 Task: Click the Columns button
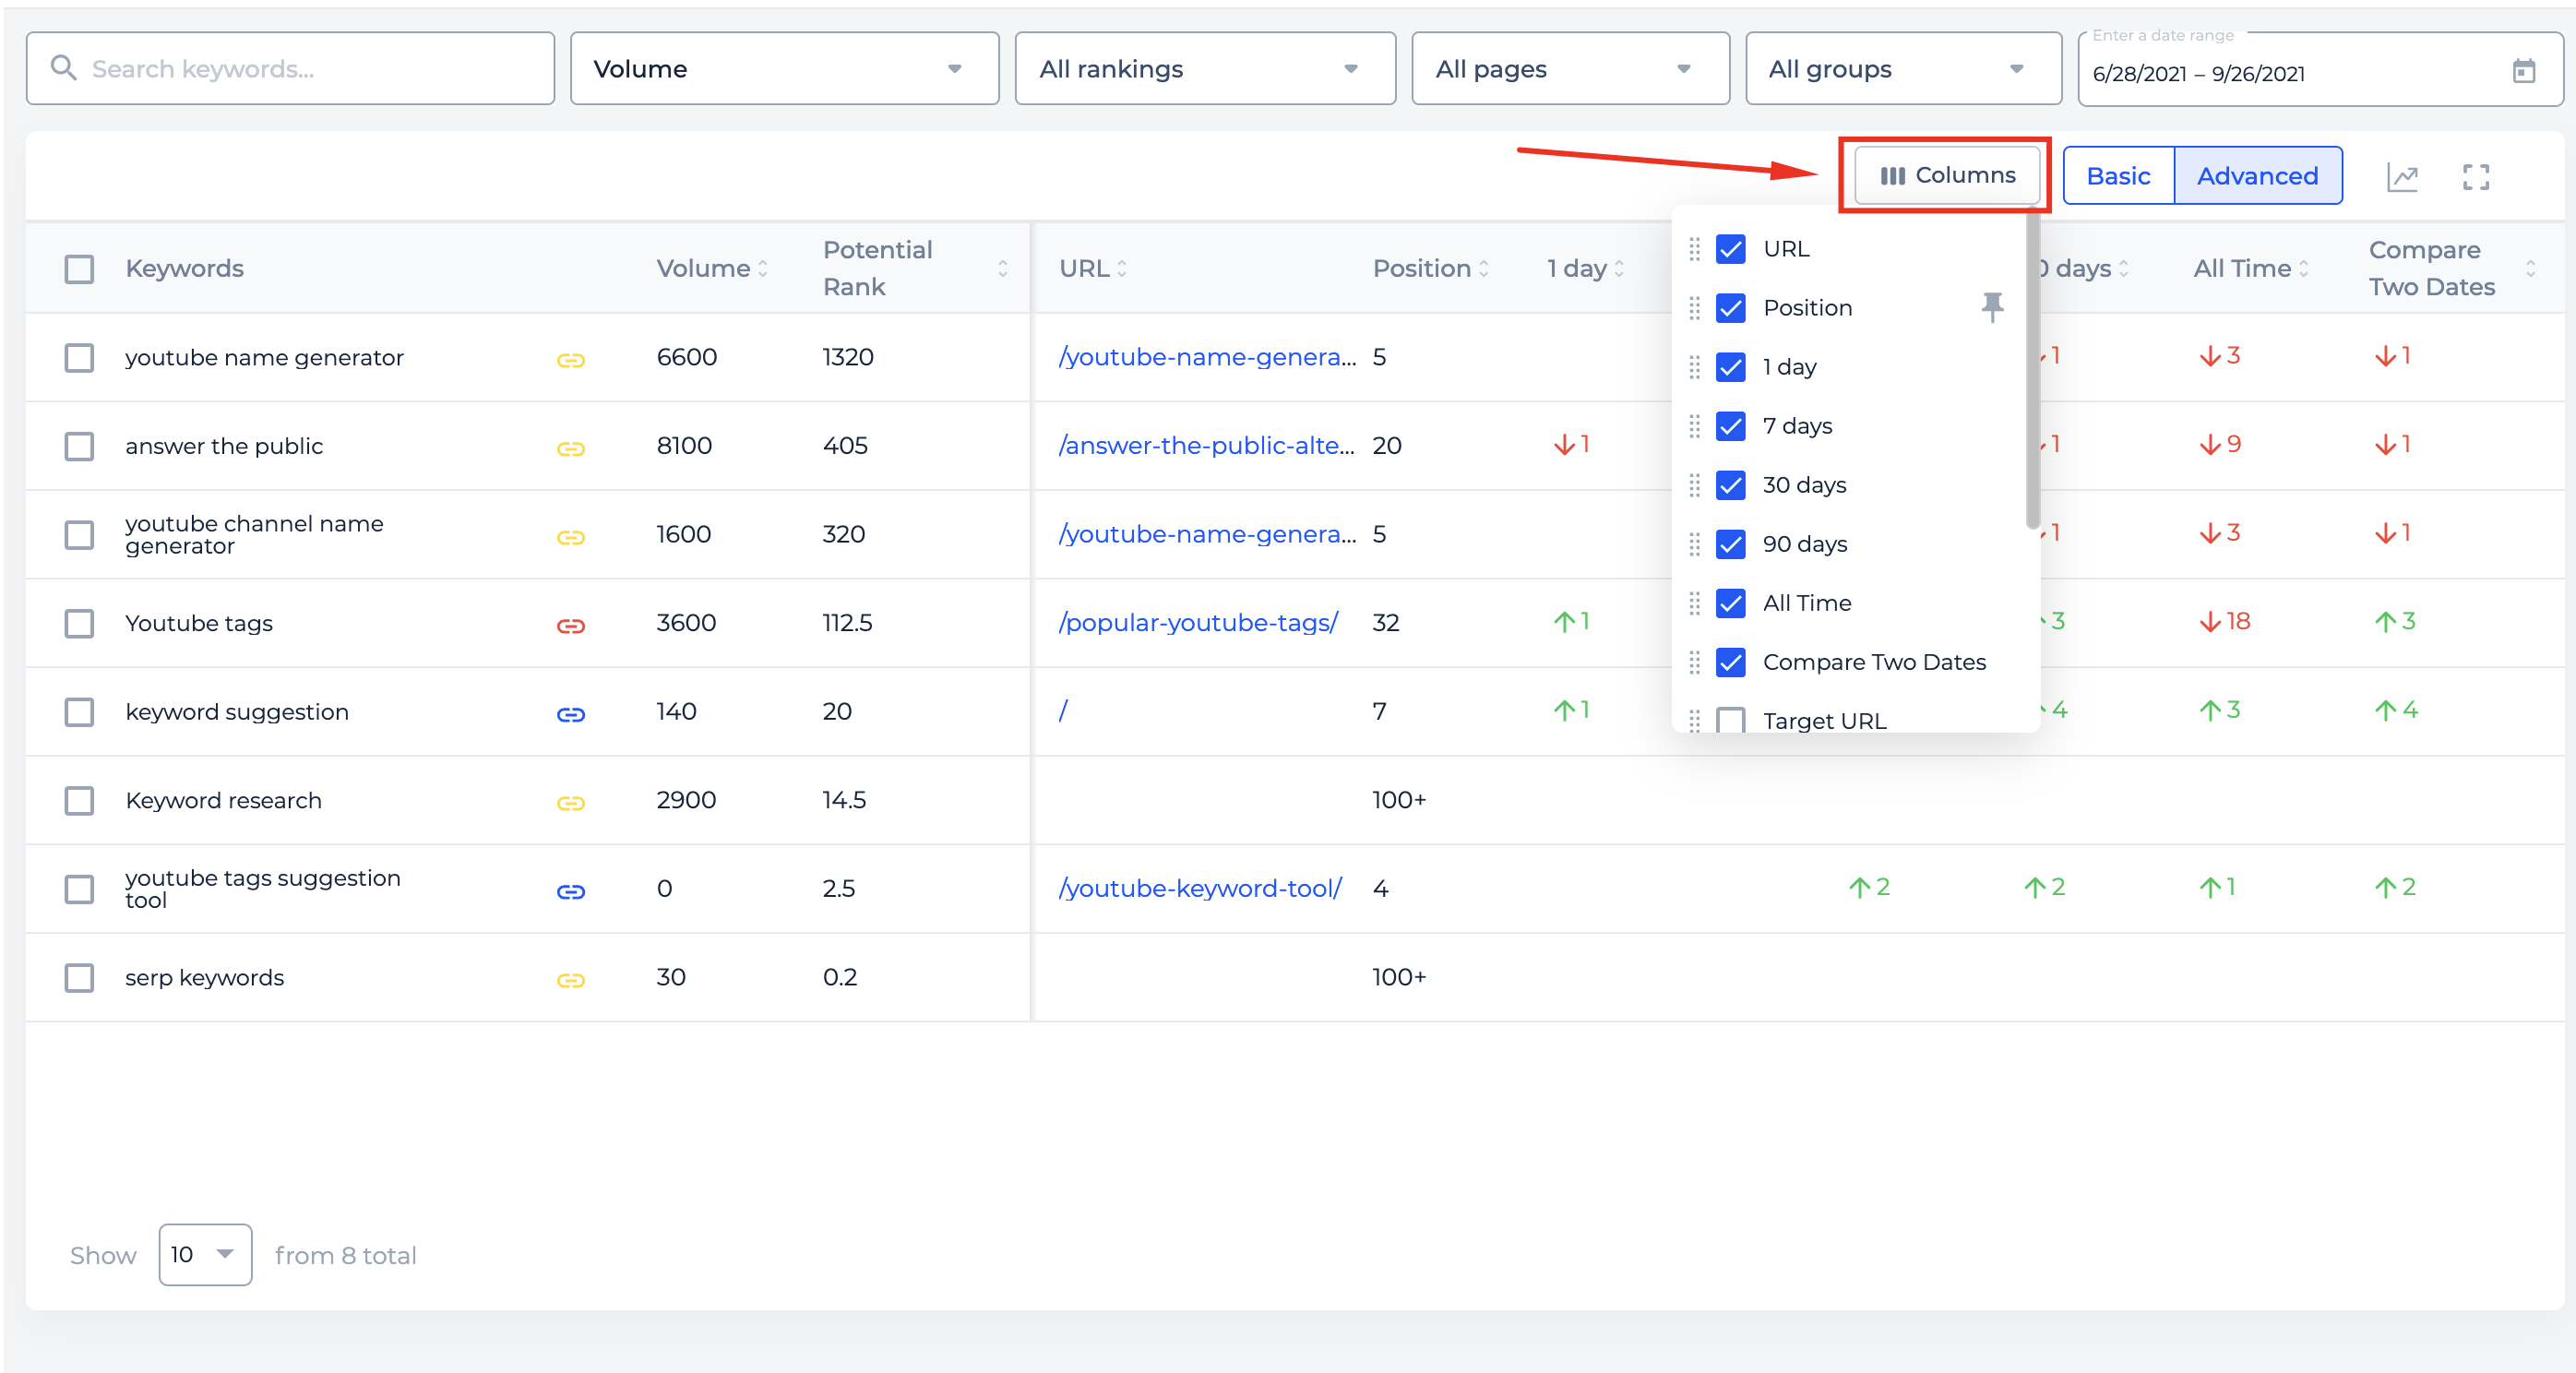point(1946,176)
